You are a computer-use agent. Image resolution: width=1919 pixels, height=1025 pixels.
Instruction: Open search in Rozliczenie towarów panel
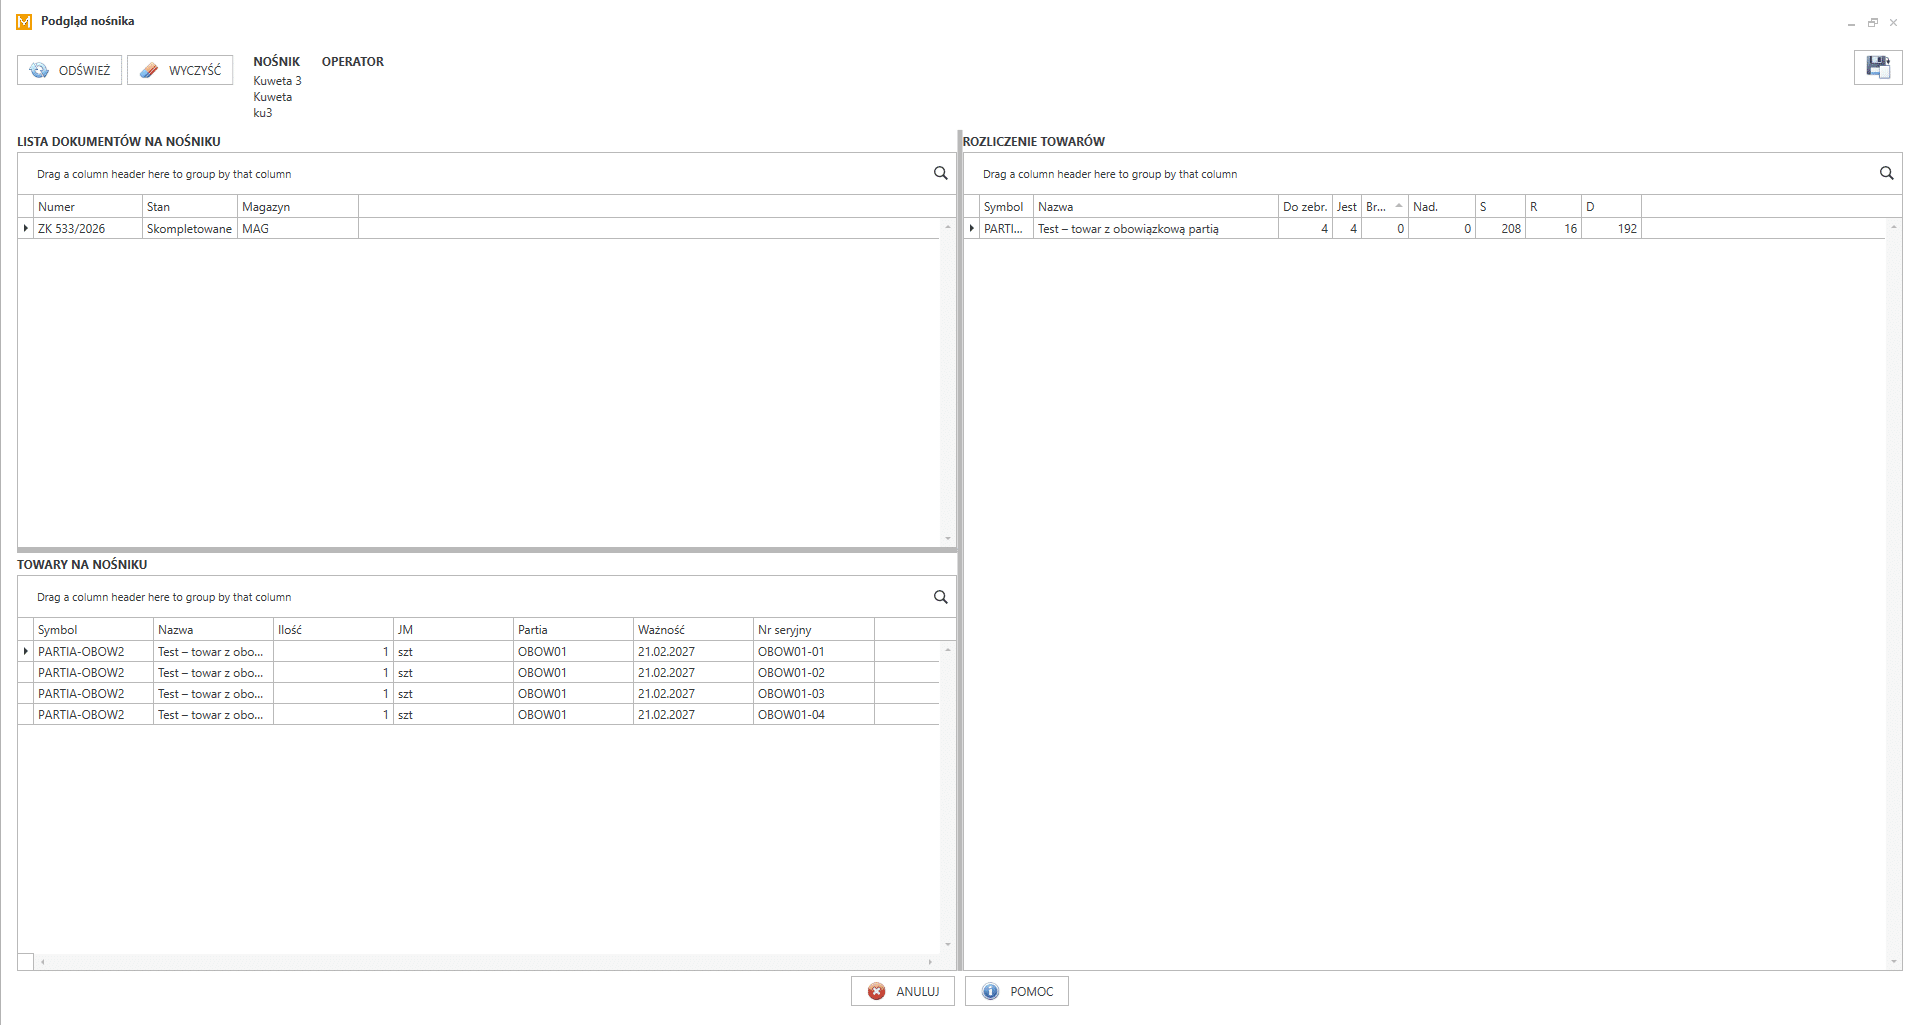click(x=1886, y=173)
